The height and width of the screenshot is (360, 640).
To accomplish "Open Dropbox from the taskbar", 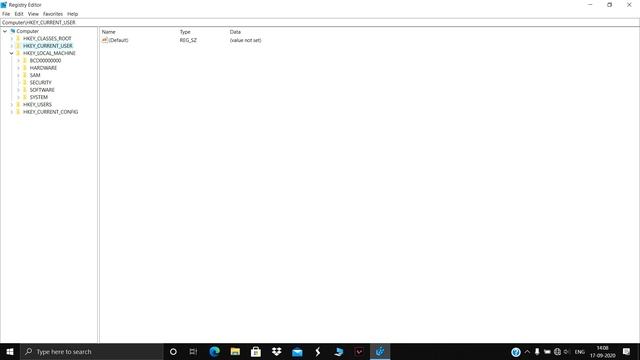I will (277, 351).
